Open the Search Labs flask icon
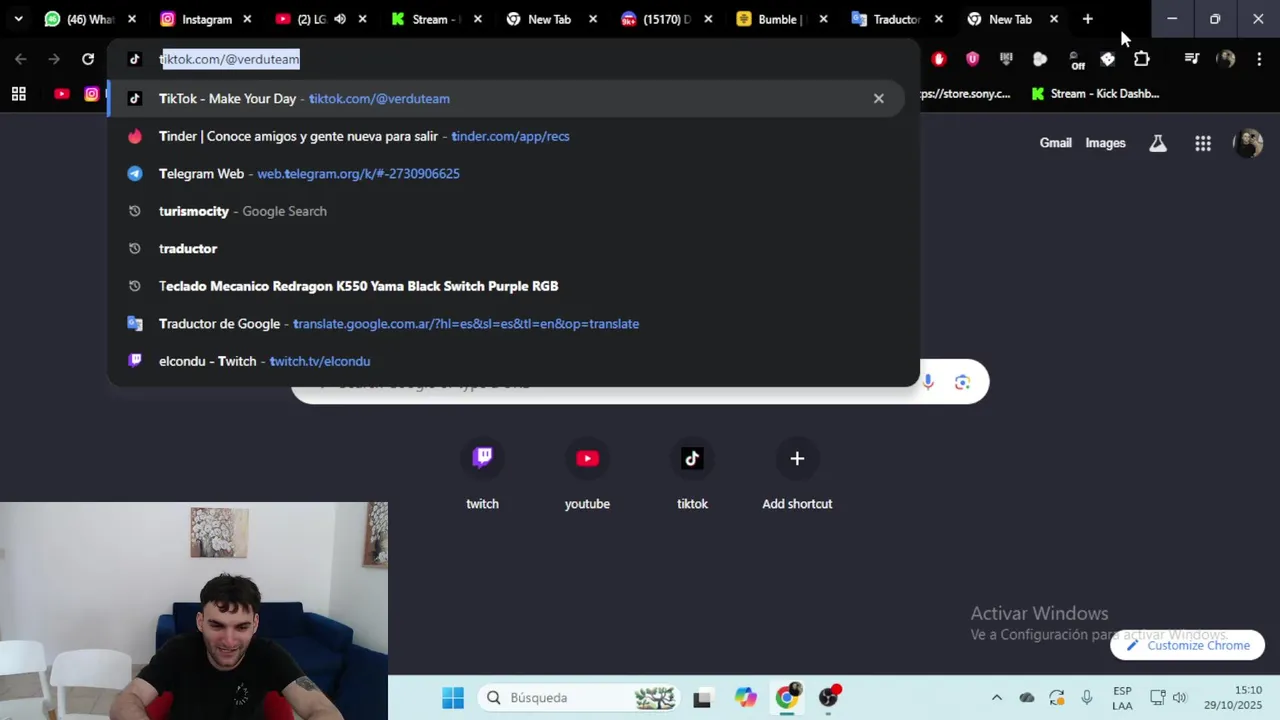 click(1158, 143)
